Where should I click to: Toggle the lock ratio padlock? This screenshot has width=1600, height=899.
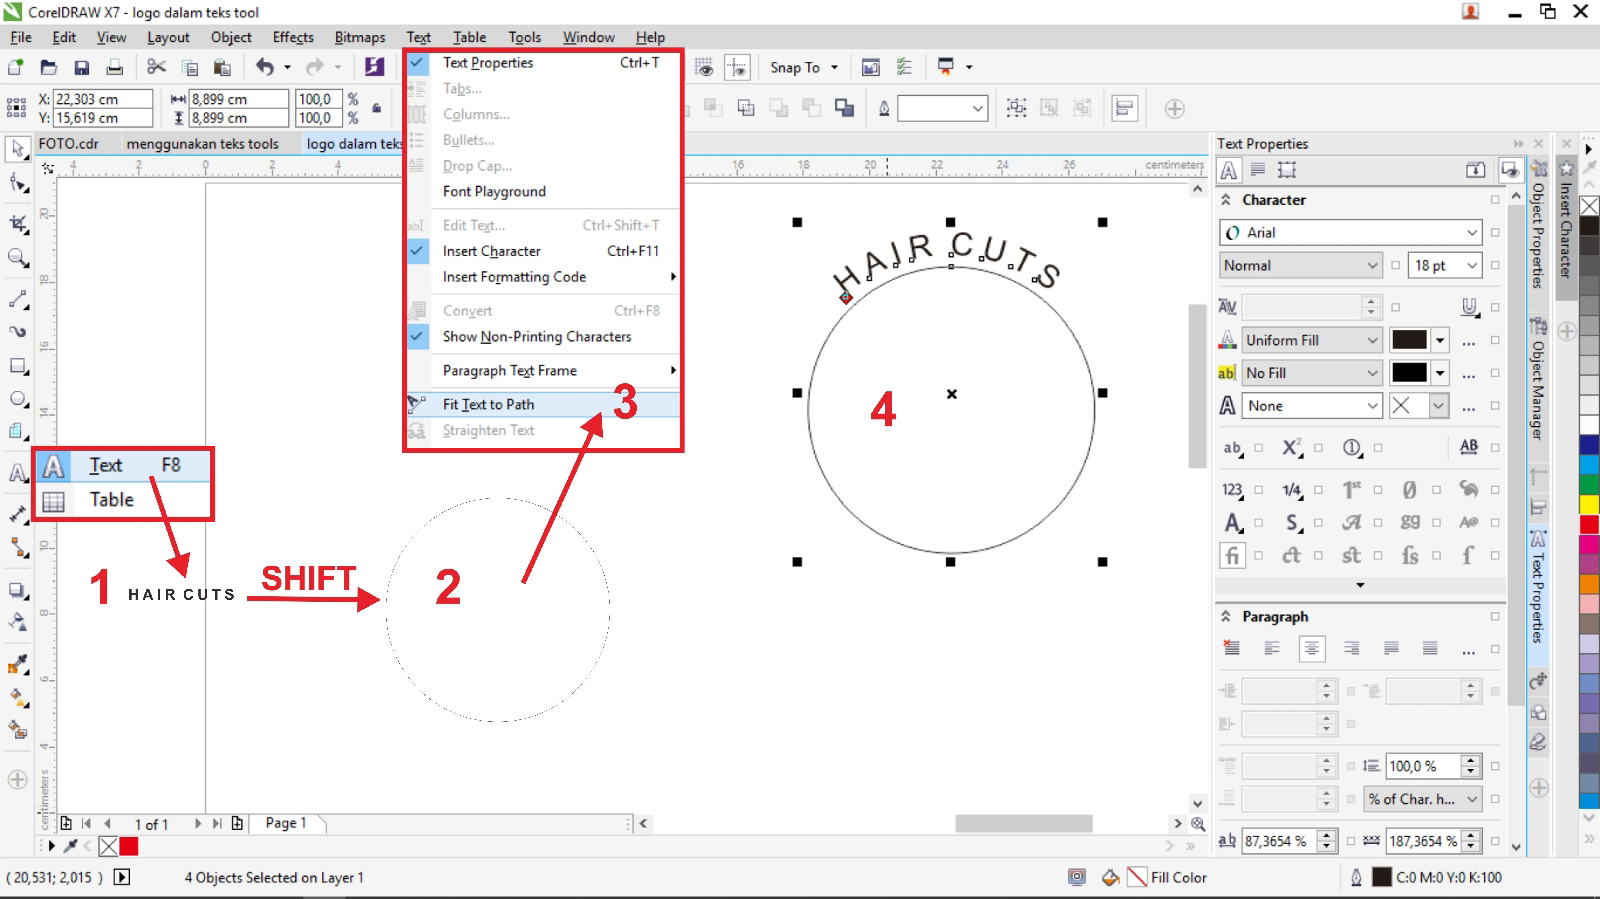coord(377,108)
